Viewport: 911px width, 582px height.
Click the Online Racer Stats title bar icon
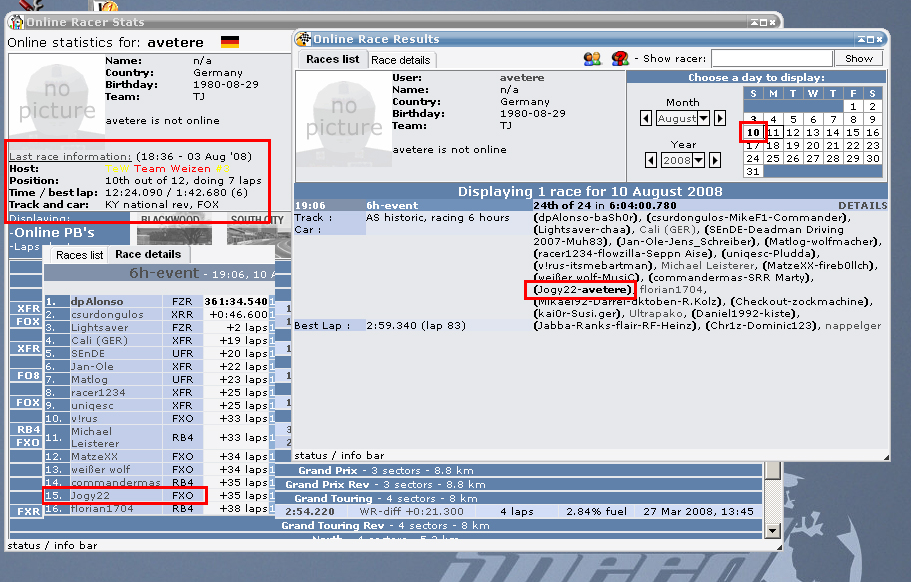point(16,22)
